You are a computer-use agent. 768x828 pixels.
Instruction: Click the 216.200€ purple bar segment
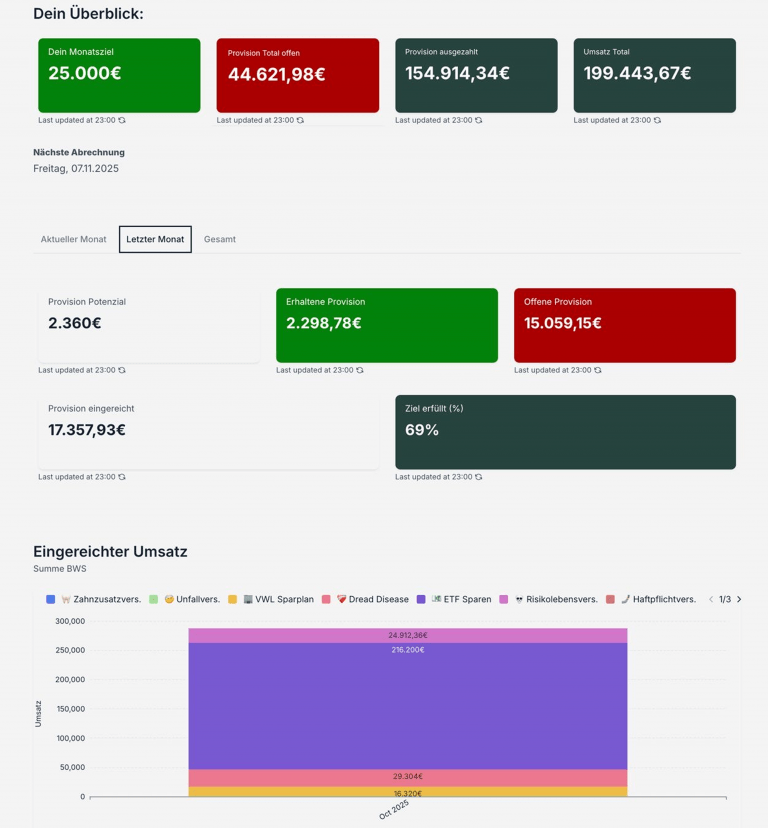[407, 705]
